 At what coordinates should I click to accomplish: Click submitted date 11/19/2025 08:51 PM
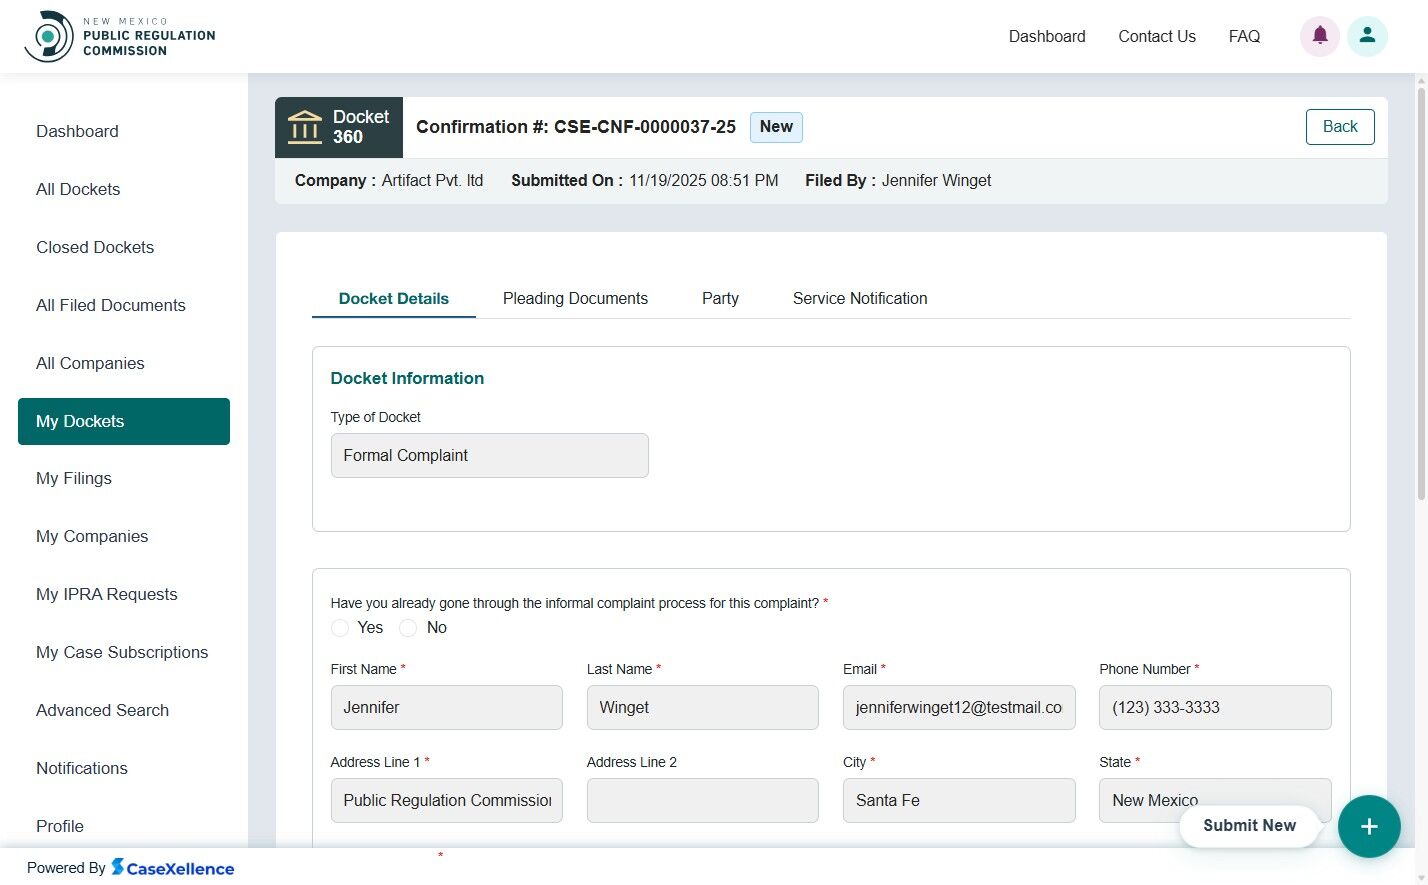point(704,180)
